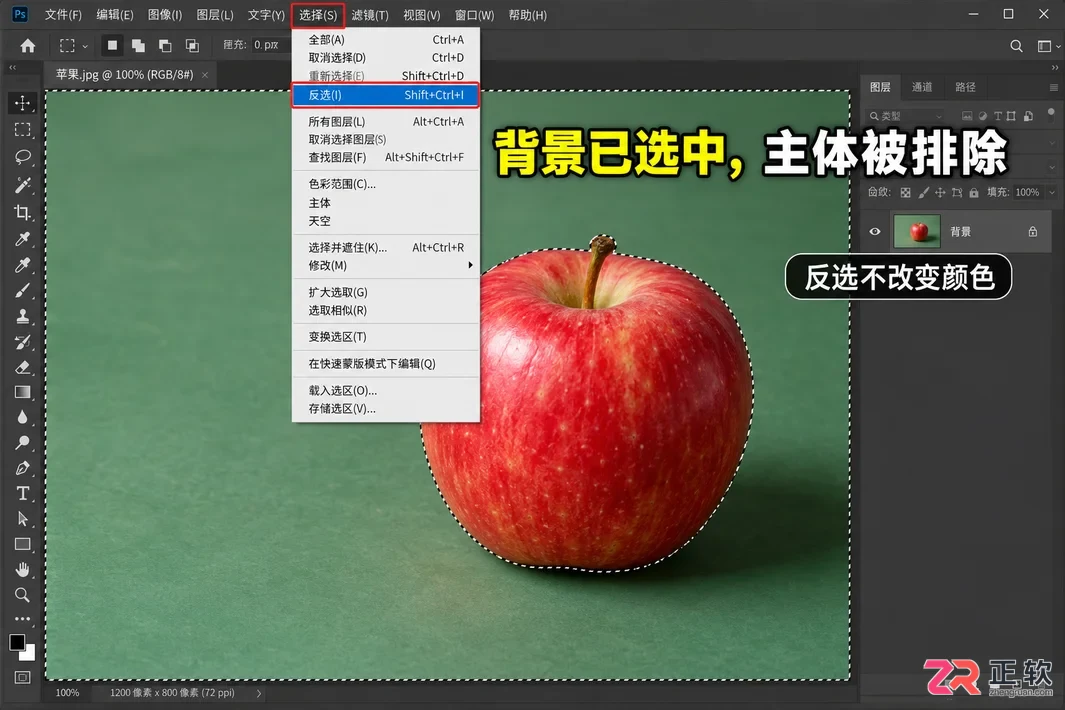Select the Rectangle shape tool
1065x710 pixels.
tap(22, 544)
